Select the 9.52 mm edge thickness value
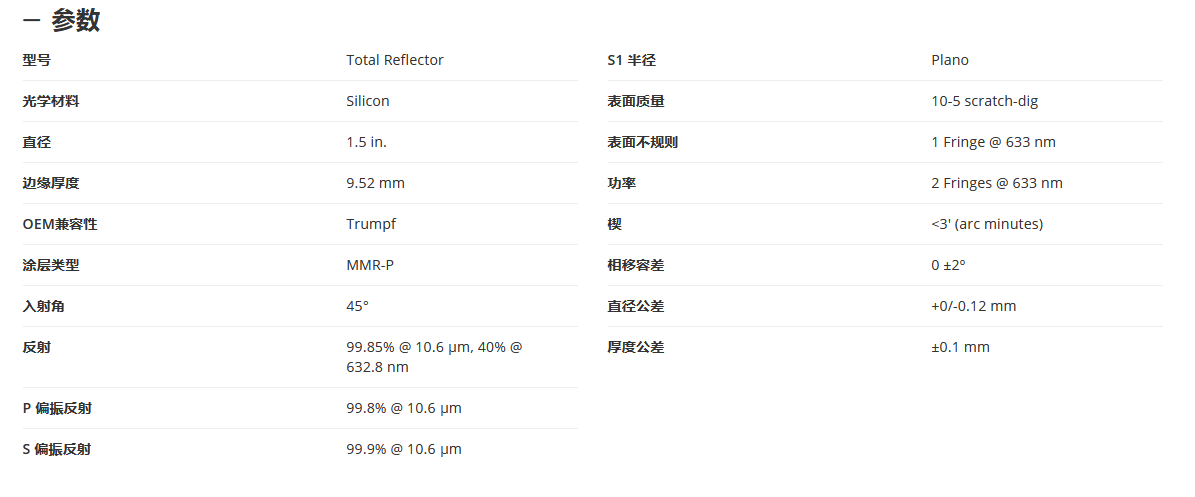1195x497 pixels. click(x=375, y=184)
